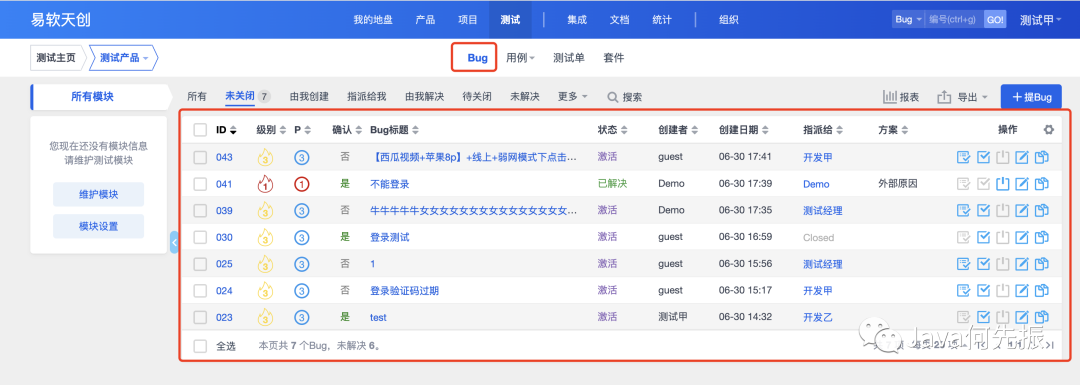The image size is (1080, 385).
Task: Tick the 全选 checkbox in table footer
Action: point(200,346)
